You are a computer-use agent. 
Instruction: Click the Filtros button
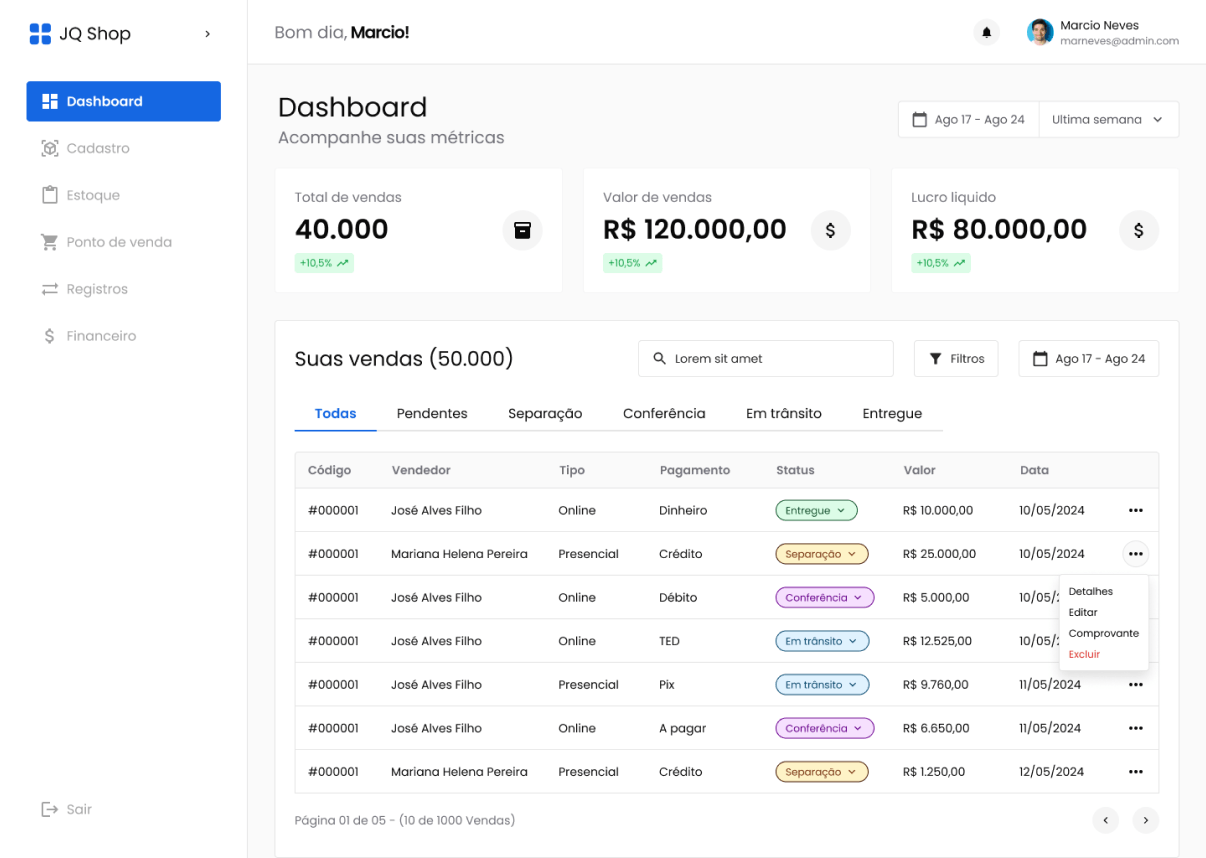(x=956, y=358)
